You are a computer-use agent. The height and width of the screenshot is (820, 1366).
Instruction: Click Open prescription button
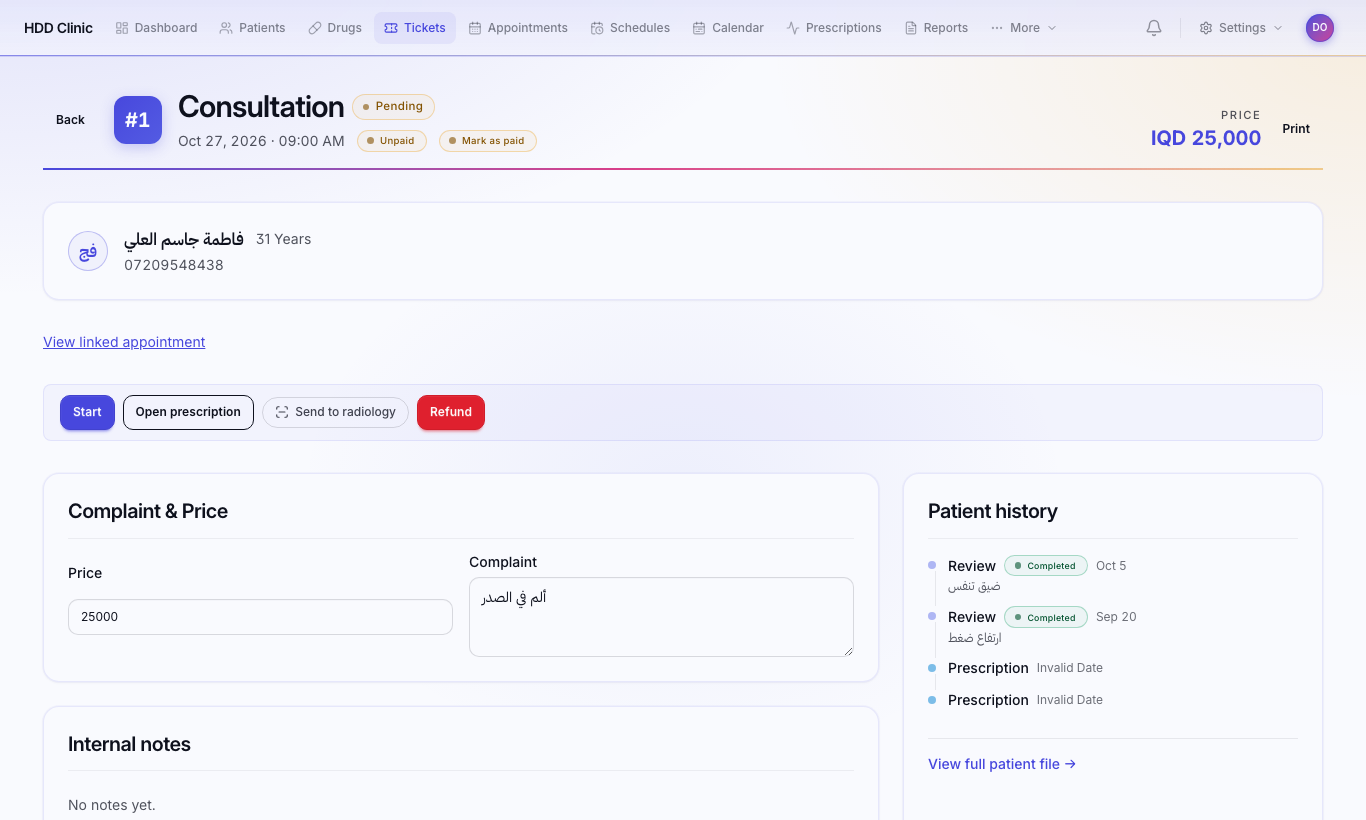(188, 412)
